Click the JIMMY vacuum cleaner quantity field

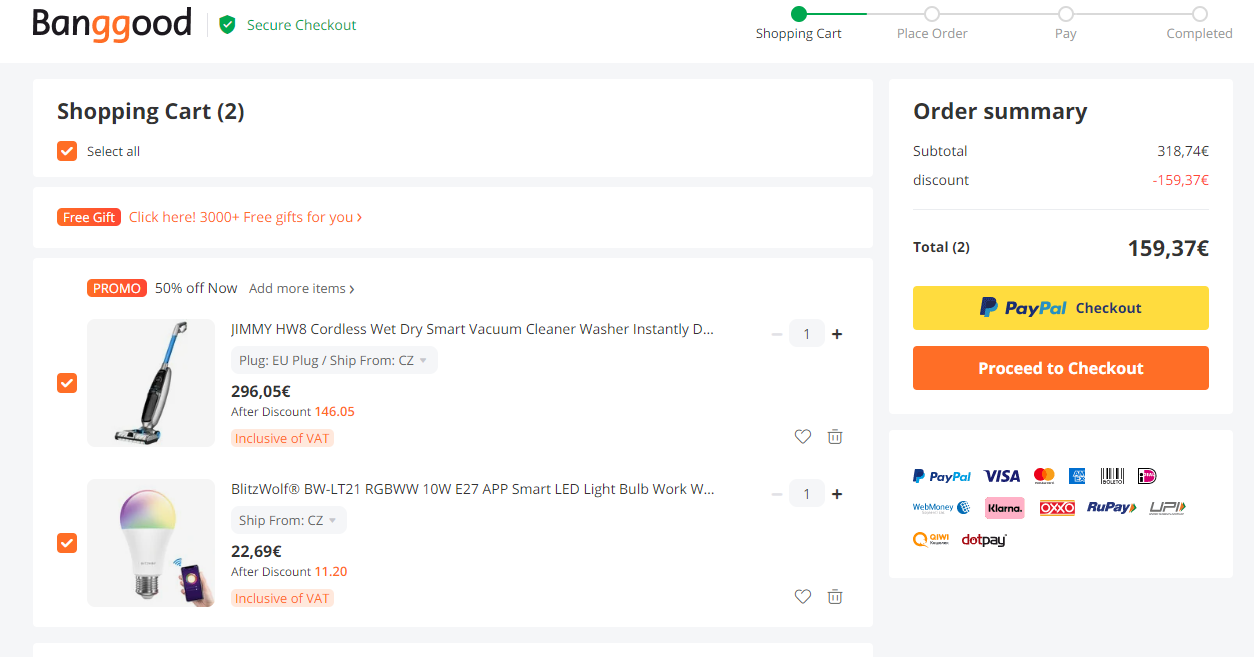coord(807,334)
